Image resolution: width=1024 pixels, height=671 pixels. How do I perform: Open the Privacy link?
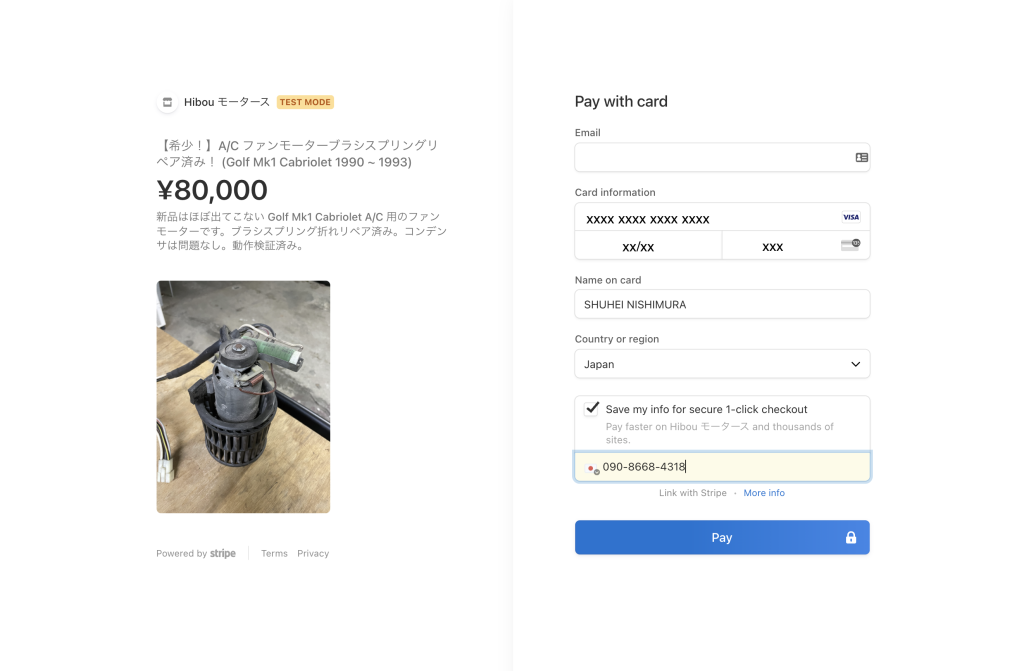[x=313, y=553]
